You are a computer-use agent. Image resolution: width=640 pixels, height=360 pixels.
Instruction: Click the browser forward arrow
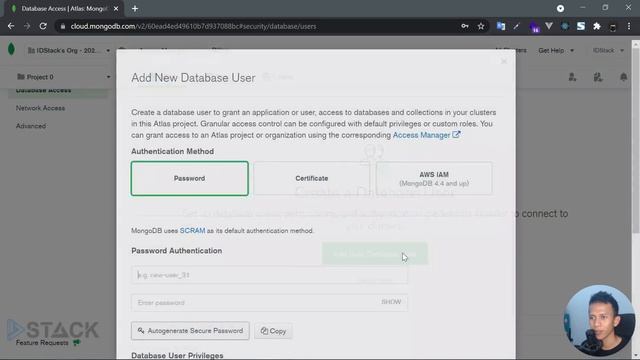click(27, 26)
